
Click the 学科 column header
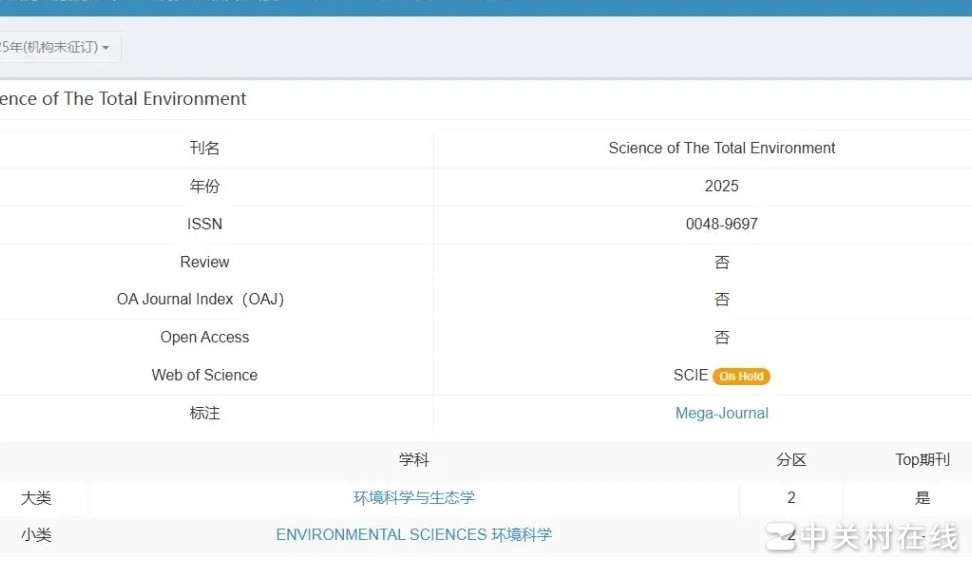click(x=414, y=460)
